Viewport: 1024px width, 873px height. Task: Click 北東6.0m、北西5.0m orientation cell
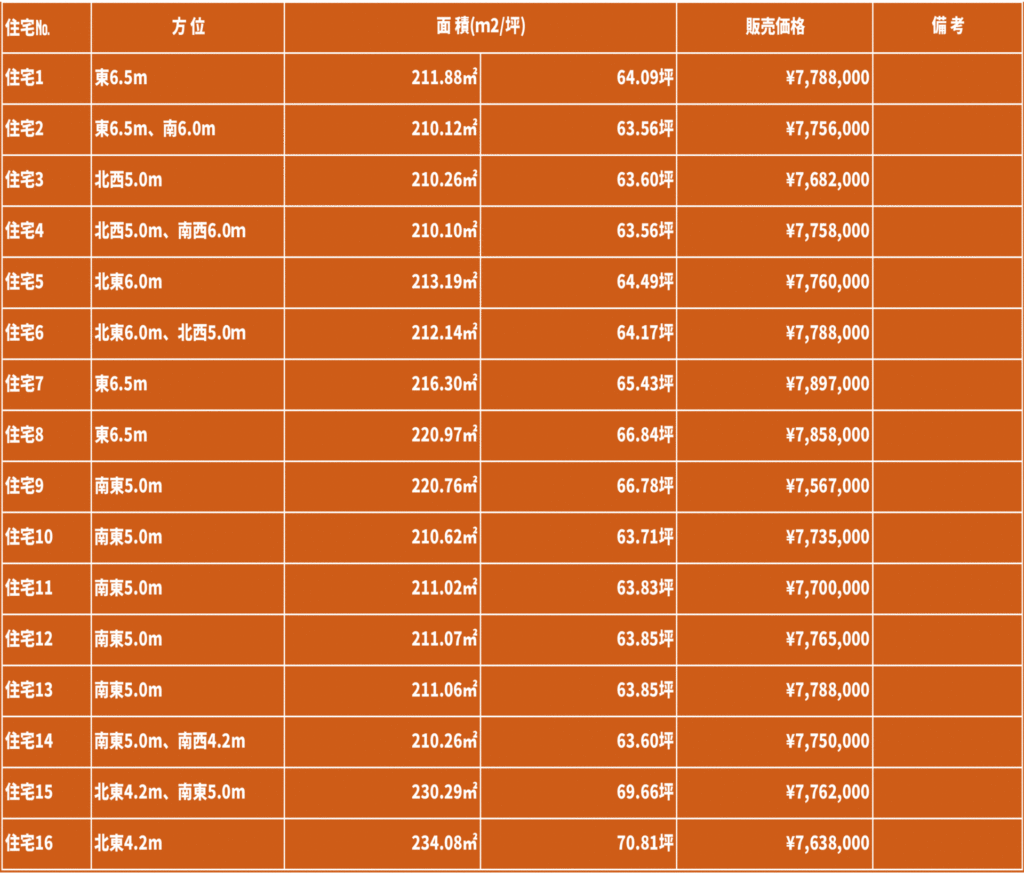pos(188,333)
